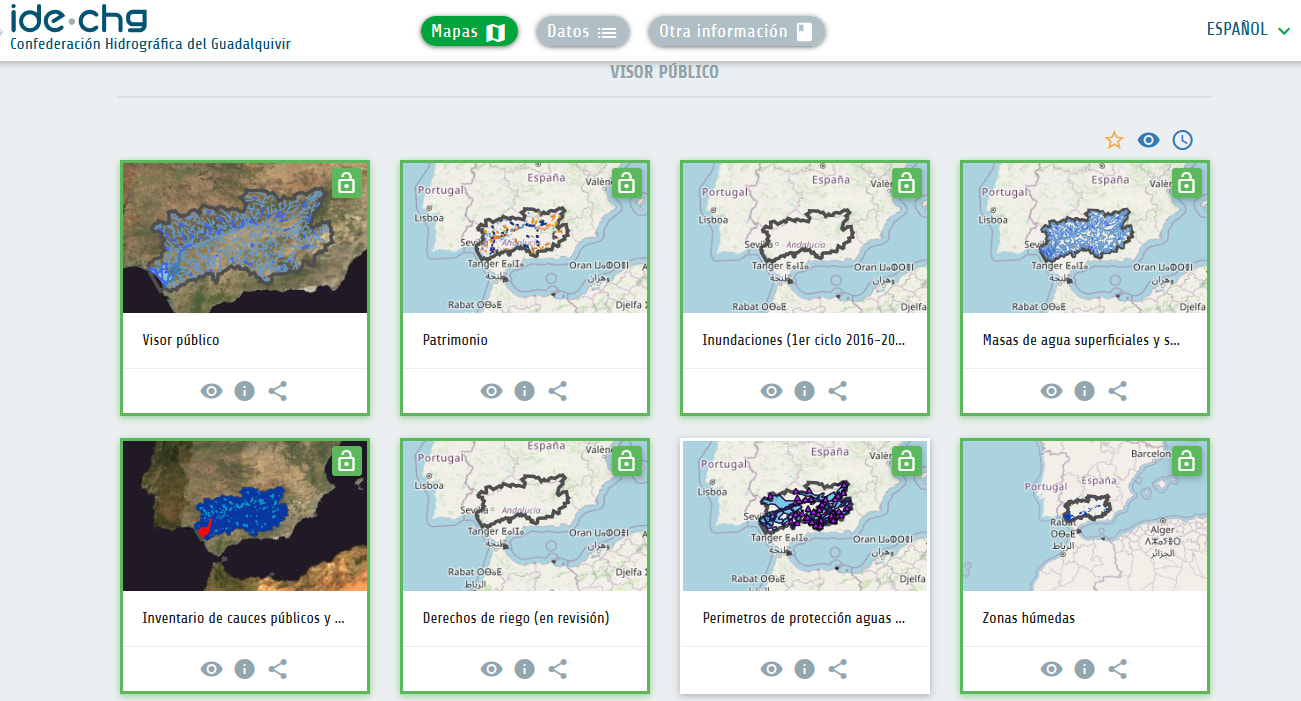Expand the language chevron arrow
1301x701 pixels.
(1285, 31)
